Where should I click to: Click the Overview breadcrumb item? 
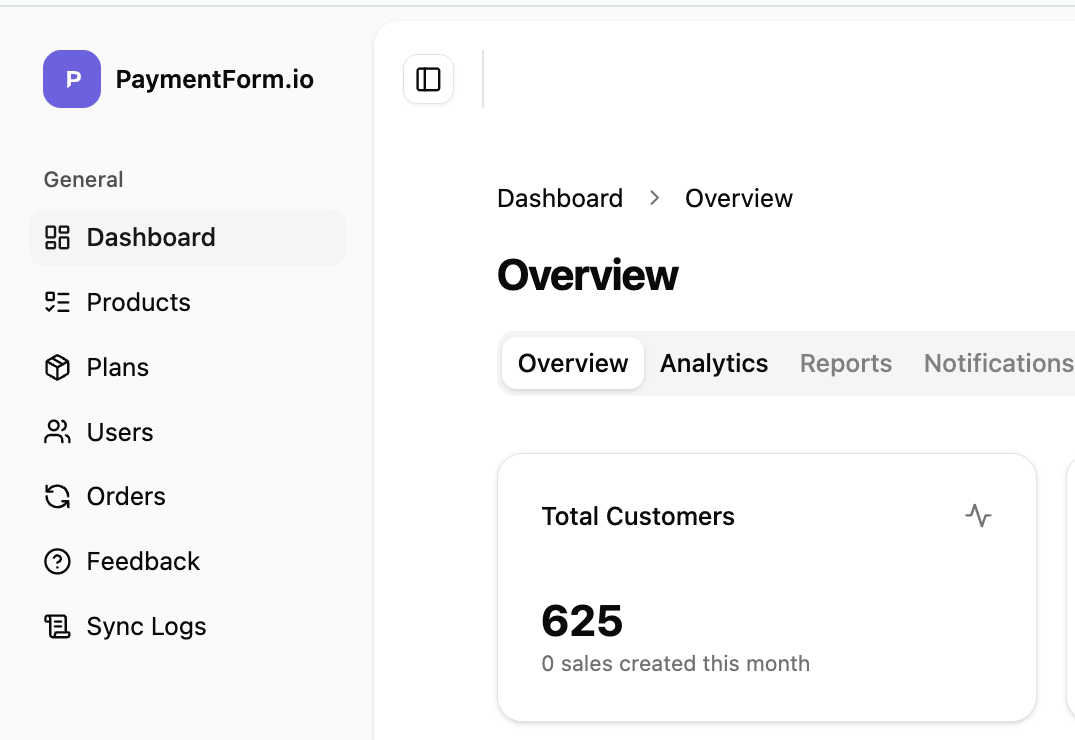click(739, 198)
